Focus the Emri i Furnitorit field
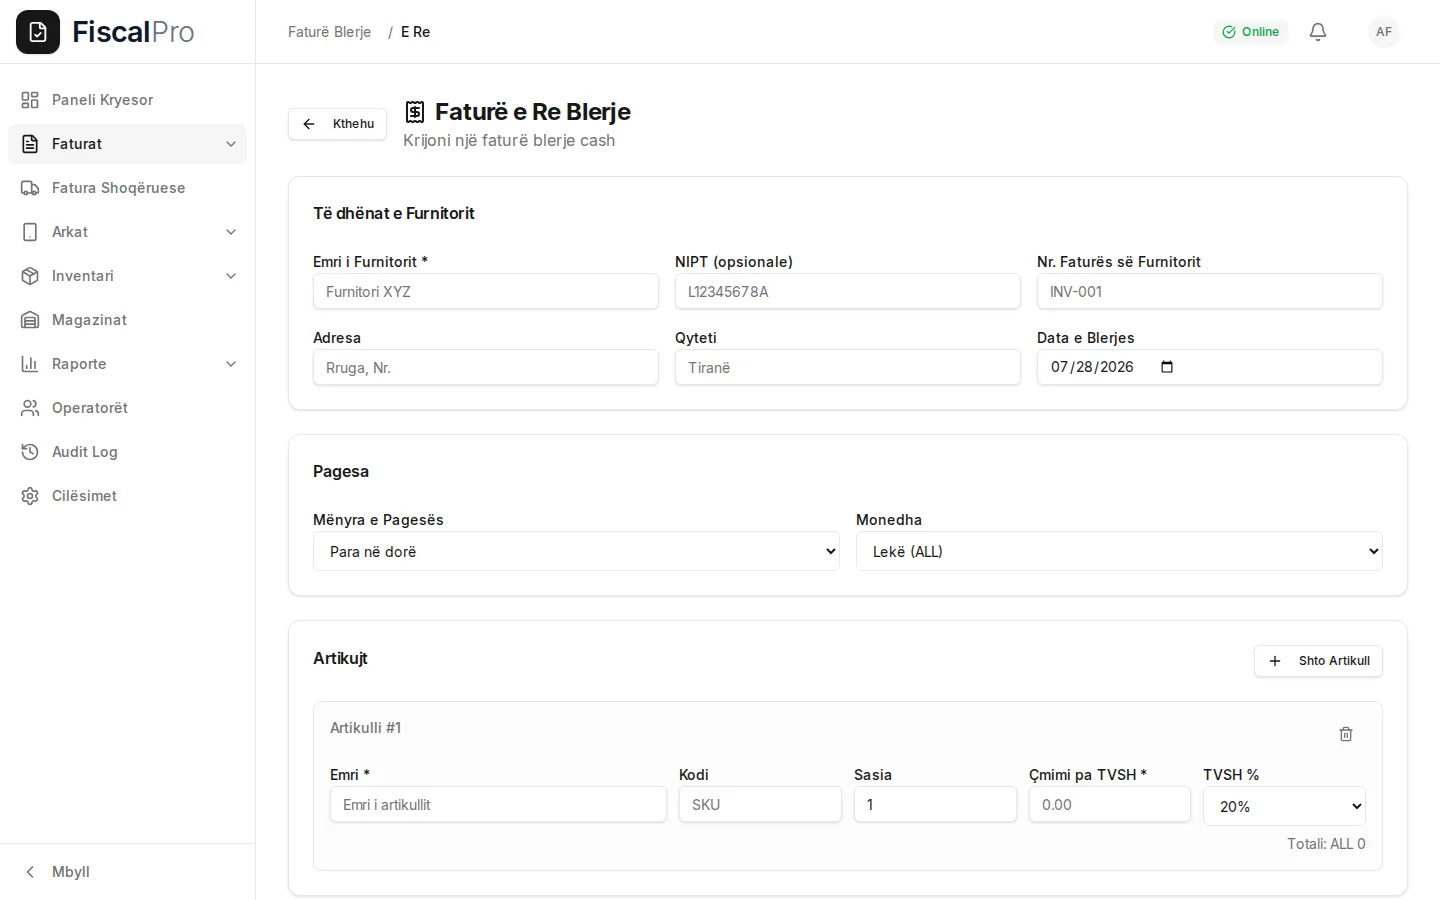Screen dimensions: 1440x900 click(486, 292)
